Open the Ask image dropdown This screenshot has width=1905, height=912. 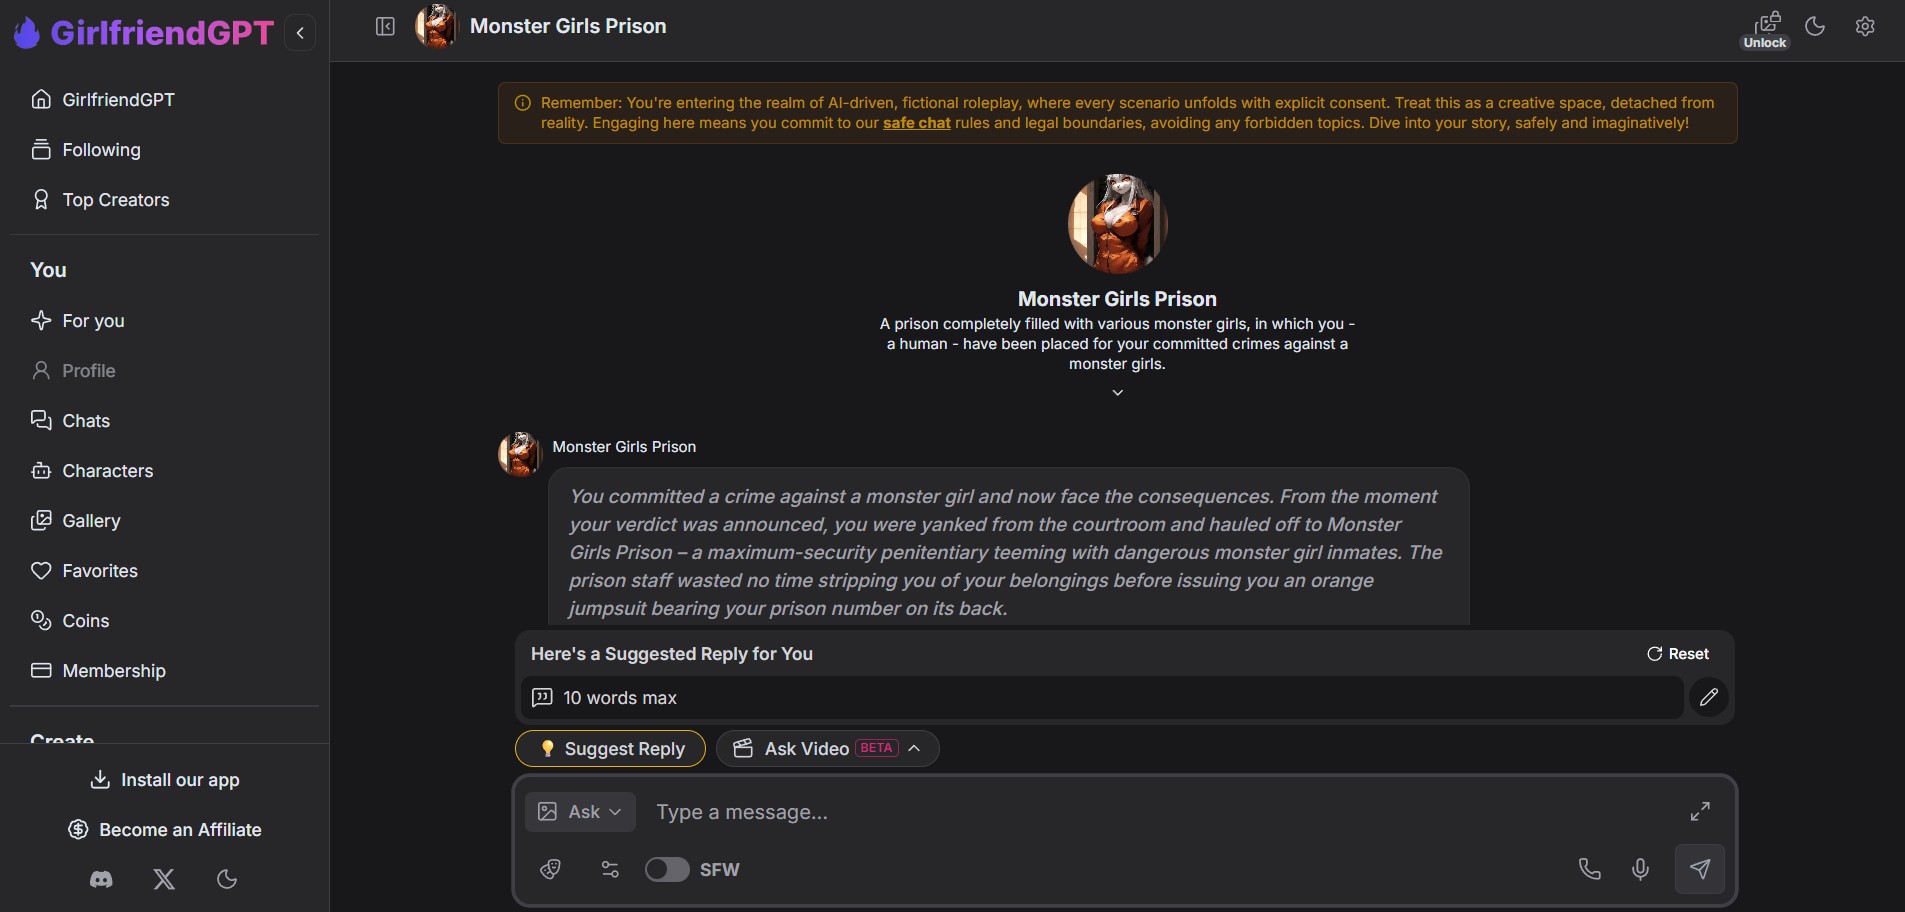pos(580,812)
